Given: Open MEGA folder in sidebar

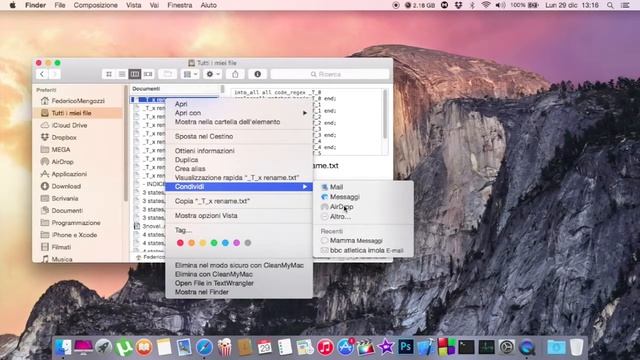Looking at the screenshot, I should click(x=61, y=149).
